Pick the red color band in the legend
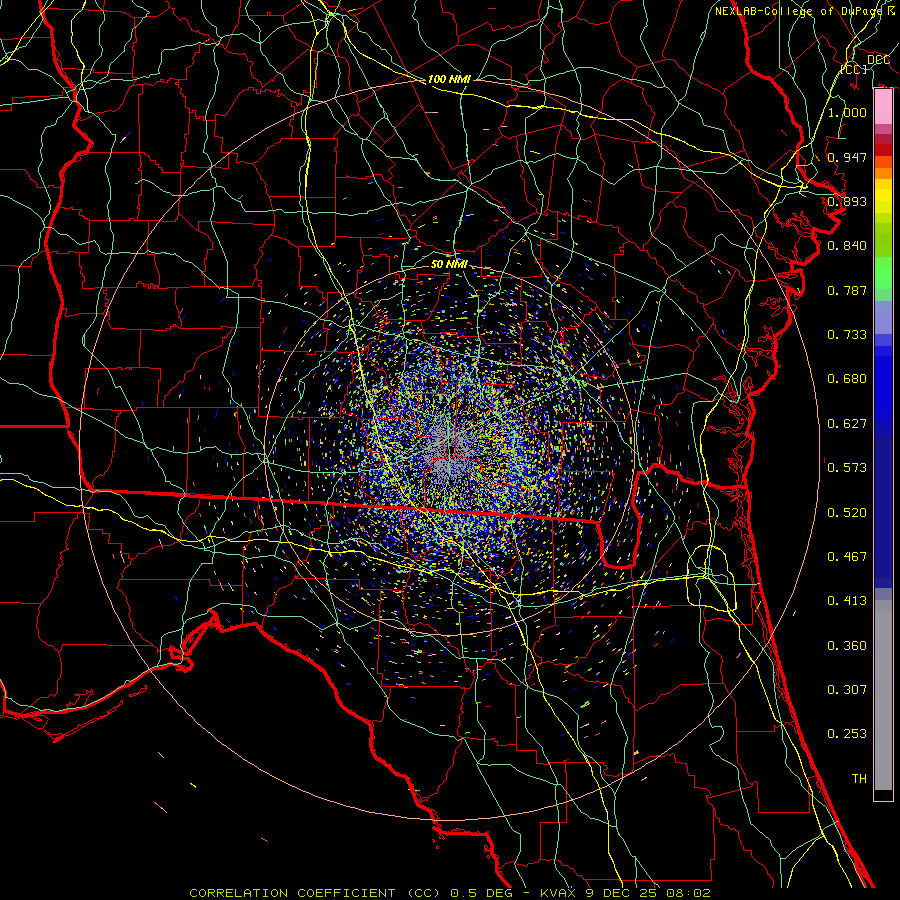The height and width of the screenshot is (900, 900). (x=883, y=150)
